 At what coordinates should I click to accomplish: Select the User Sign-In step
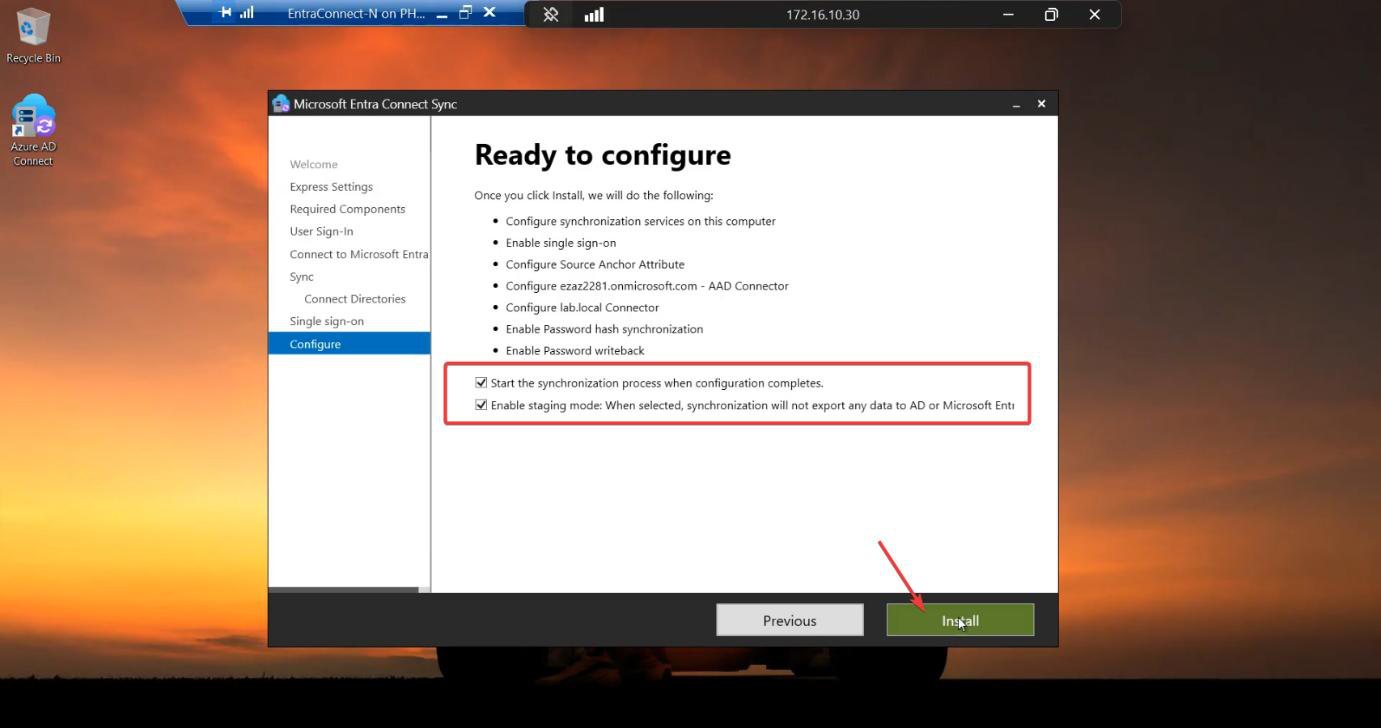tap(321, 231)
